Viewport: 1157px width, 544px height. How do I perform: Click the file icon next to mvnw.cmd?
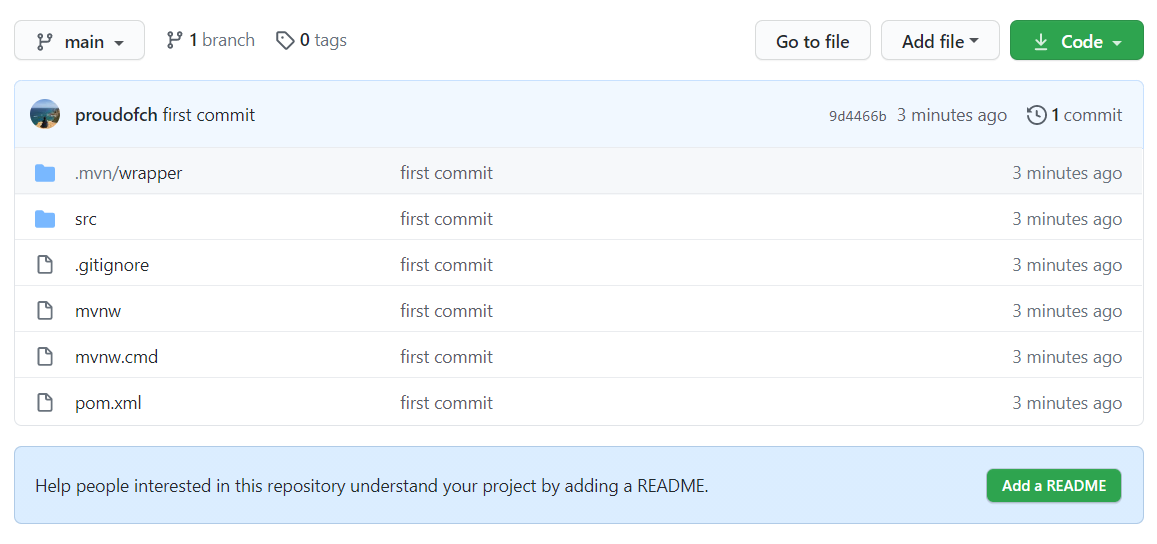tap(45, 357)
